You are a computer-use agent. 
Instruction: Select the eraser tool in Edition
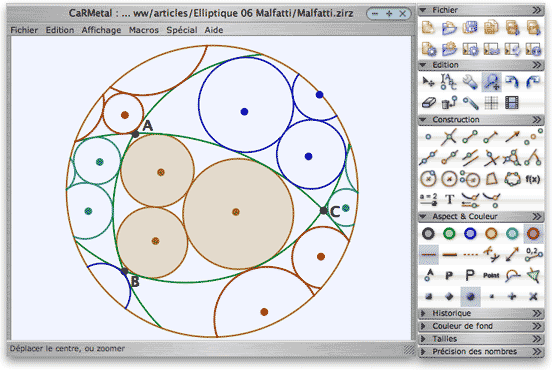pyautogui.click(x=428, y=103)
